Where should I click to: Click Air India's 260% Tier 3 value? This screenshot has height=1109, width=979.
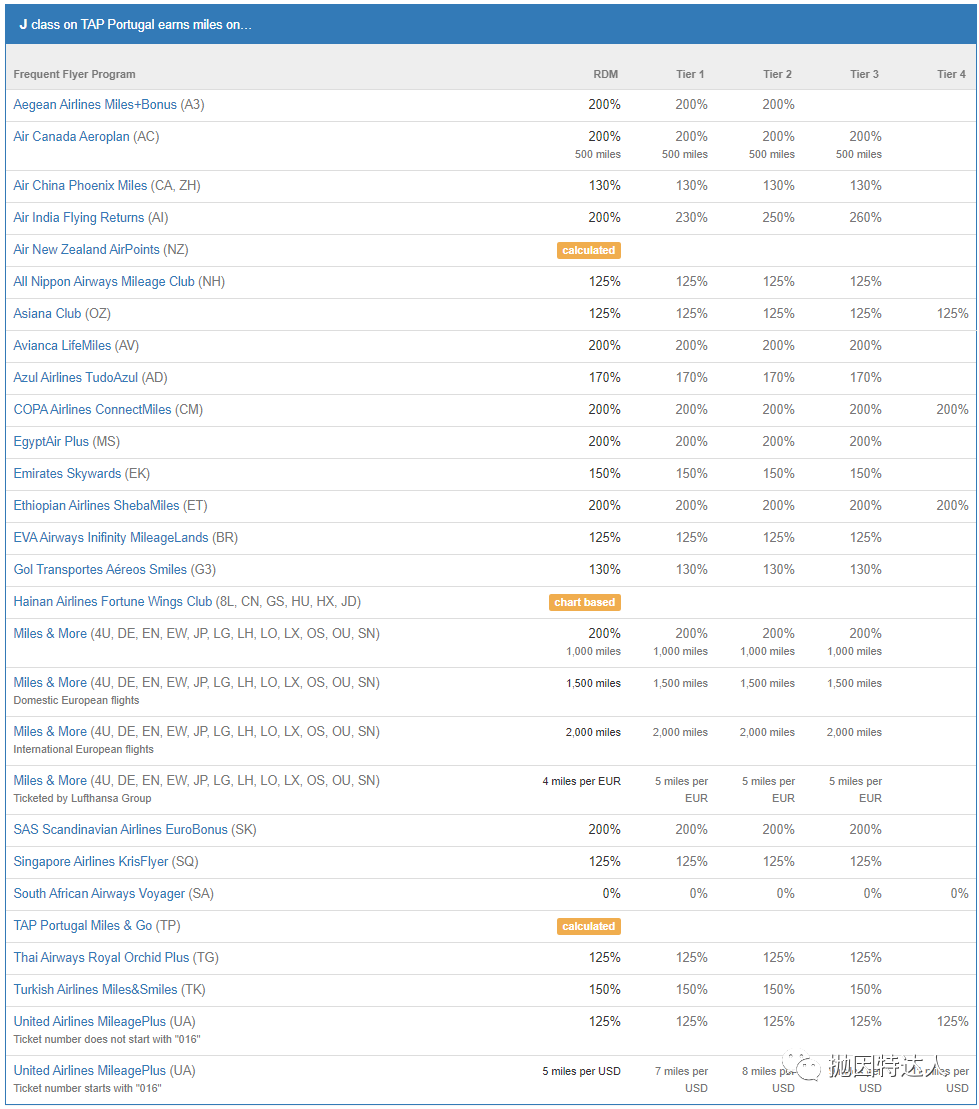(x=865, y=217)
